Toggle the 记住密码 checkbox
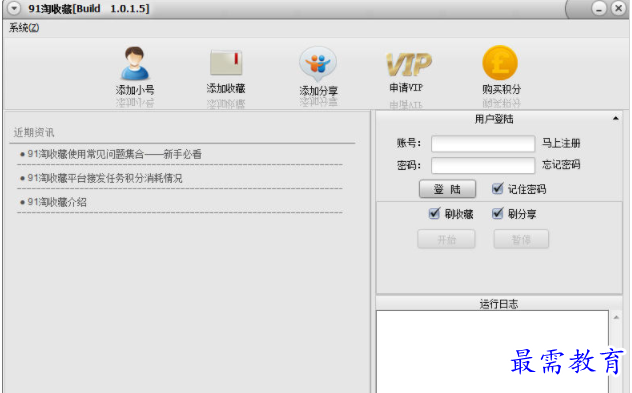 [498, 188]
